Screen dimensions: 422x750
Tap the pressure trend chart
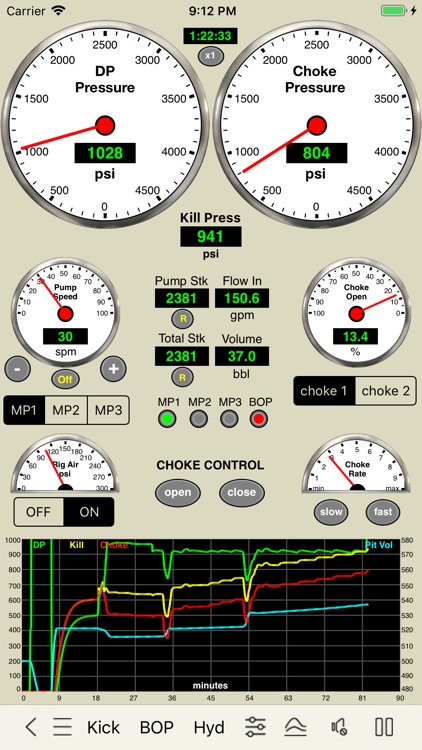point(211,615)
